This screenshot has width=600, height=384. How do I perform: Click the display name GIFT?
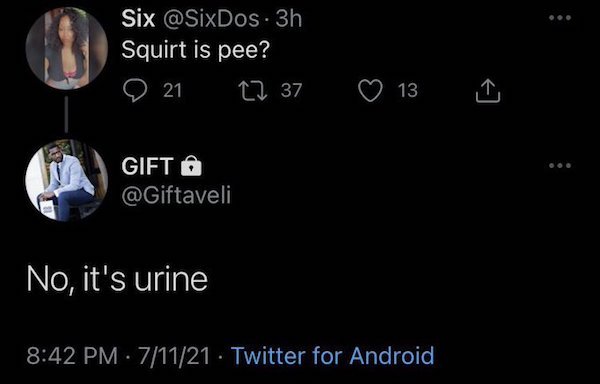(x=148, y=166)
